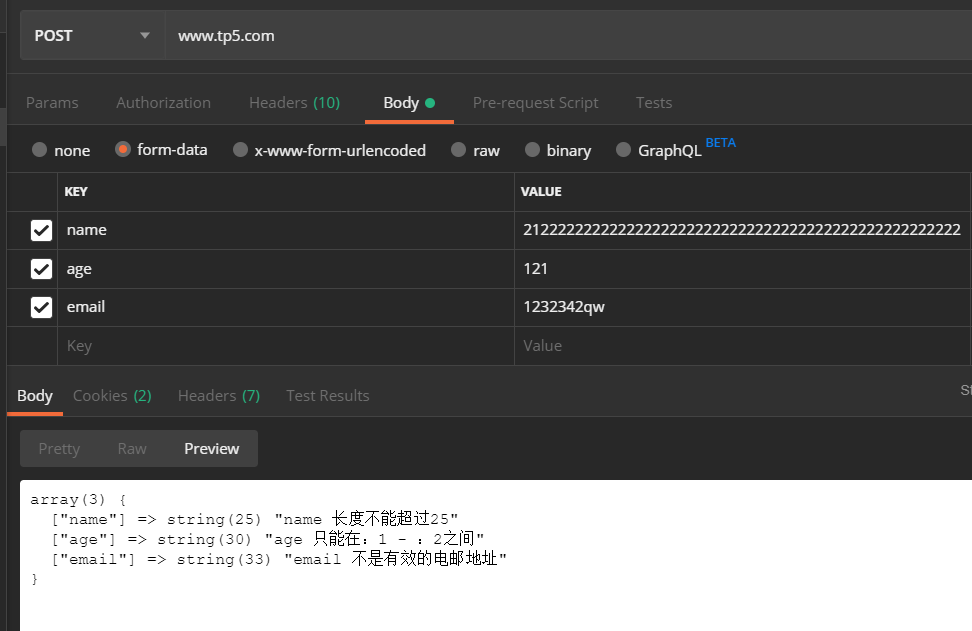Open the POST method dropdown
972x631 pixels.
93,35
